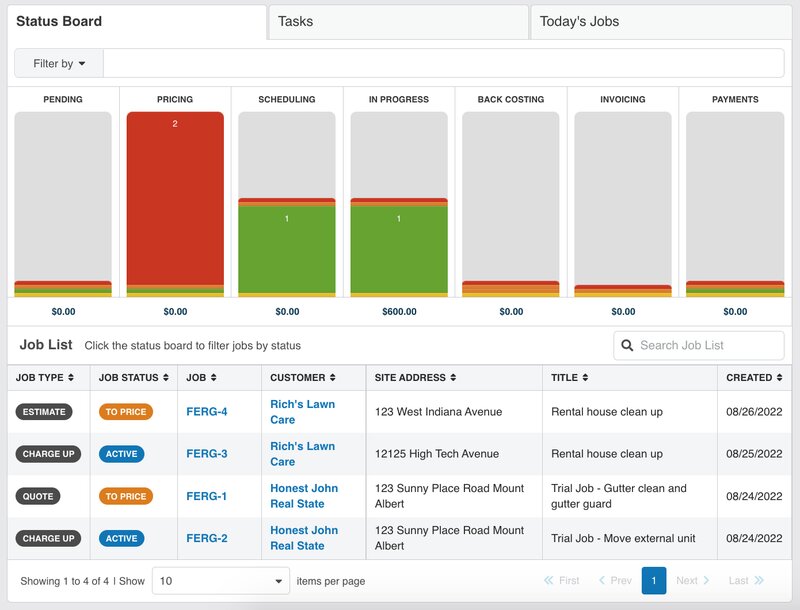The height and width of the screenshot is (610, 800).
Task: Open the Today's Jobs tab
Action: pos(661,21)
